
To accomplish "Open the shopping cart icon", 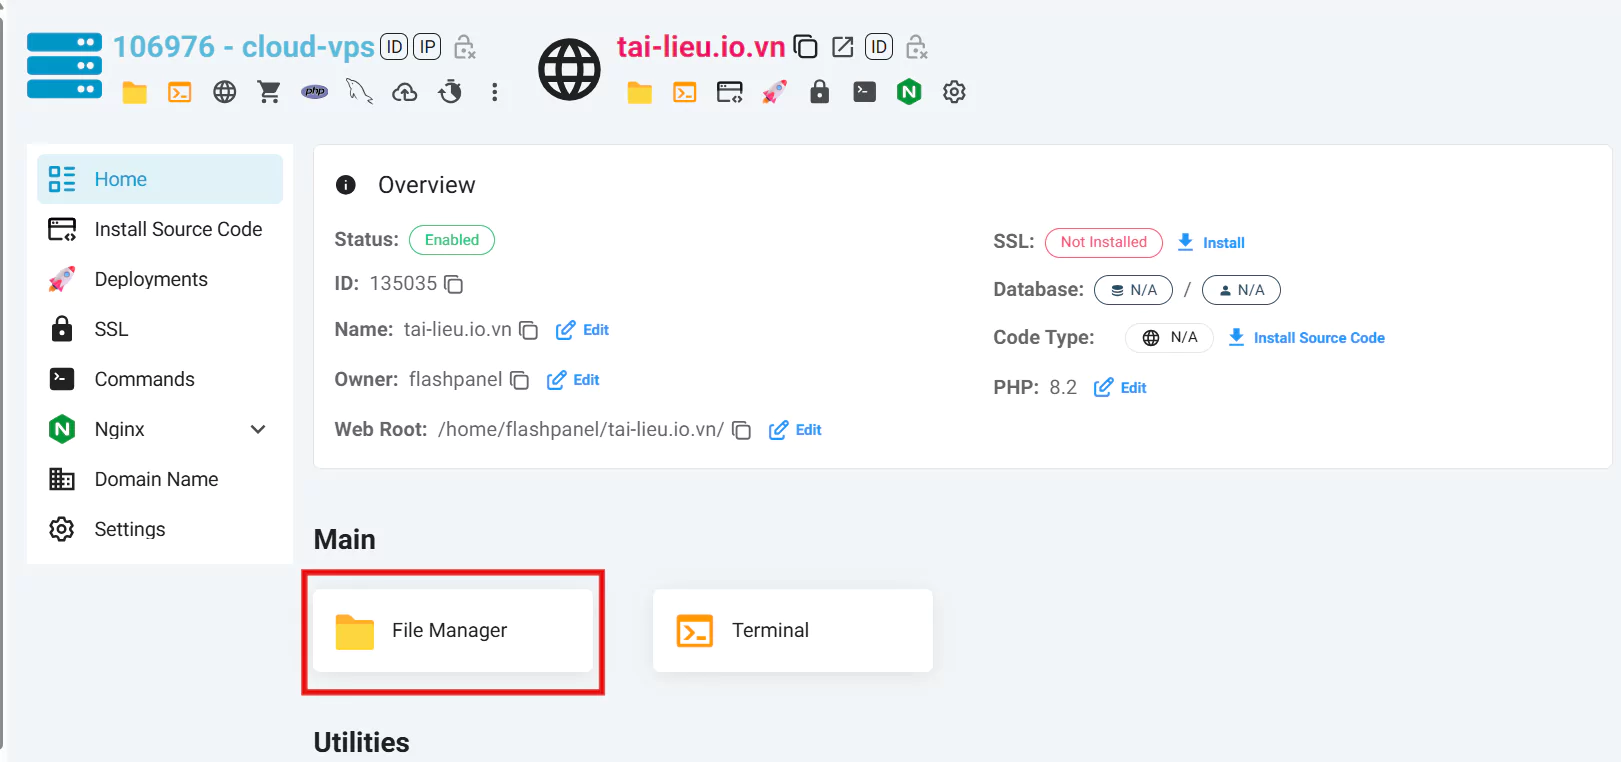I will tap(269, 92).
